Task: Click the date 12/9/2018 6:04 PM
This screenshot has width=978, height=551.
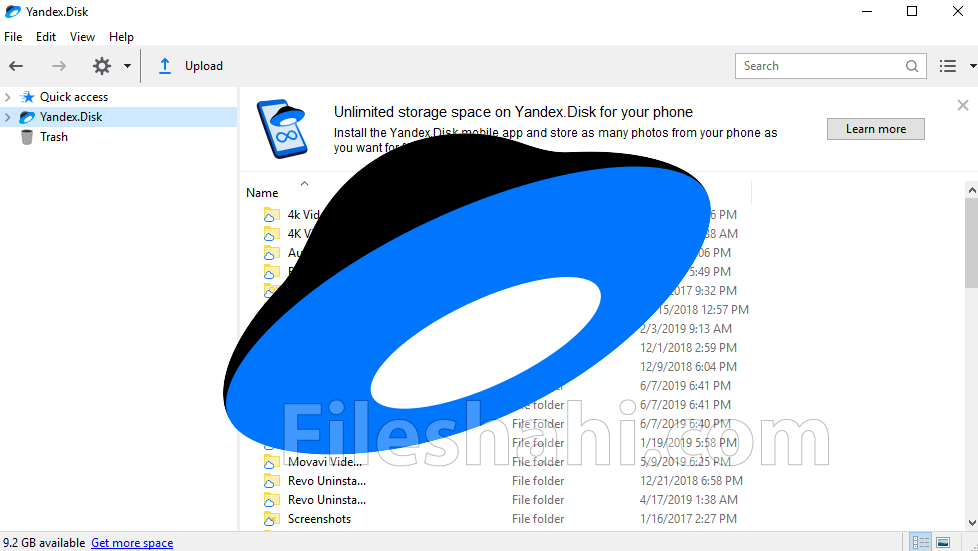Action: tap(688, 366)
